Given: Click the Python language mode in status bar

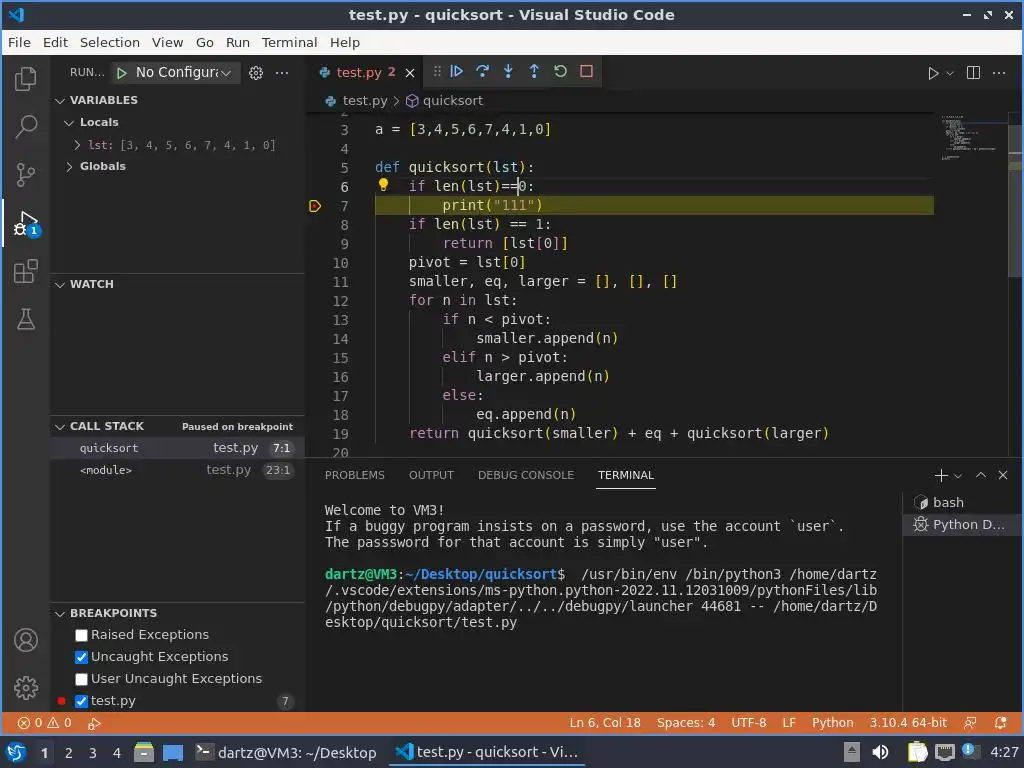Looking at the screenshot, I should (x=833, y=723).
